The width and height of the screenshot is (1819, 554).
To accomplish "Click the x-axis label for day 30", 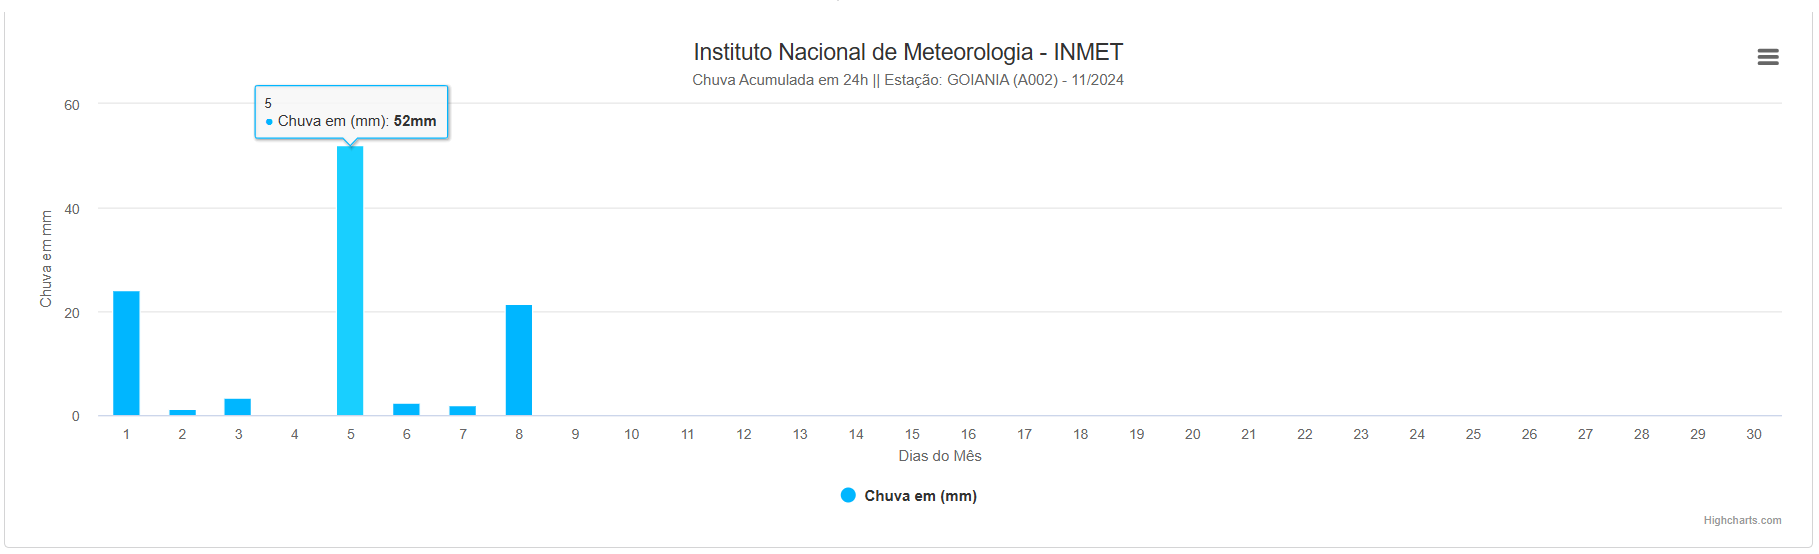I will click(1754, 434).
